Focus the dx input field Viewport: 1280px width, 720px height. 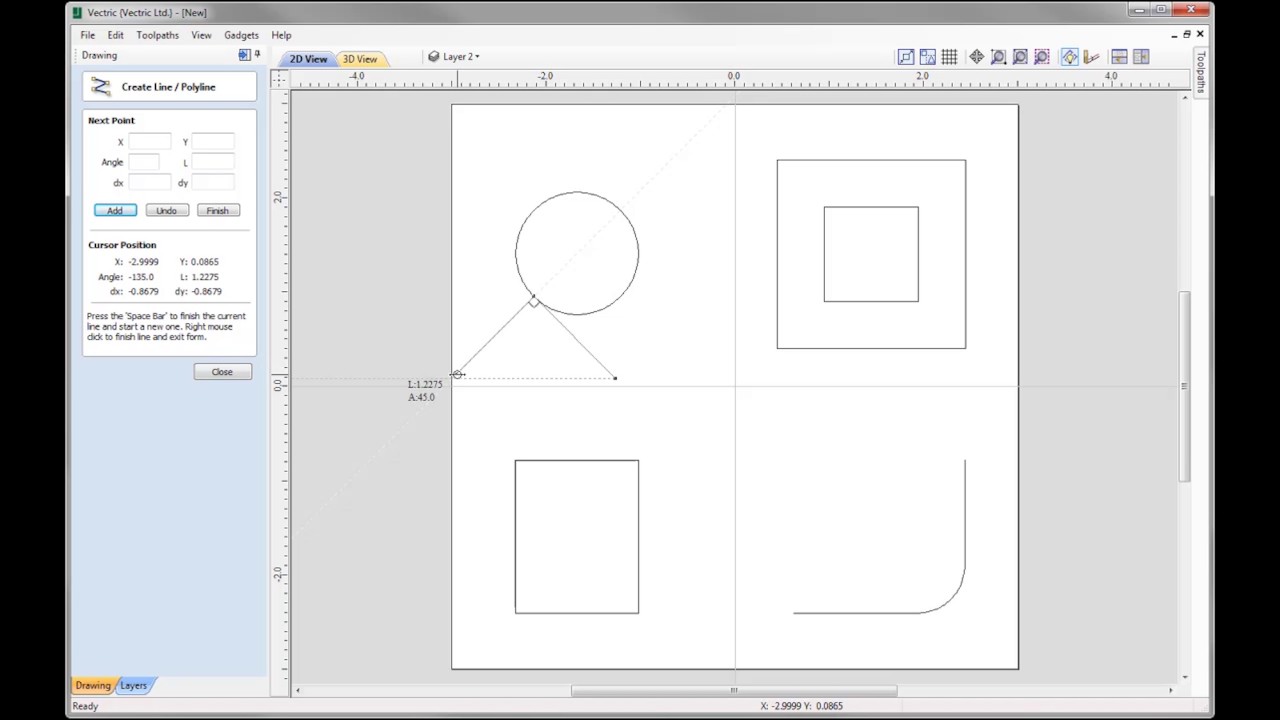150,182
